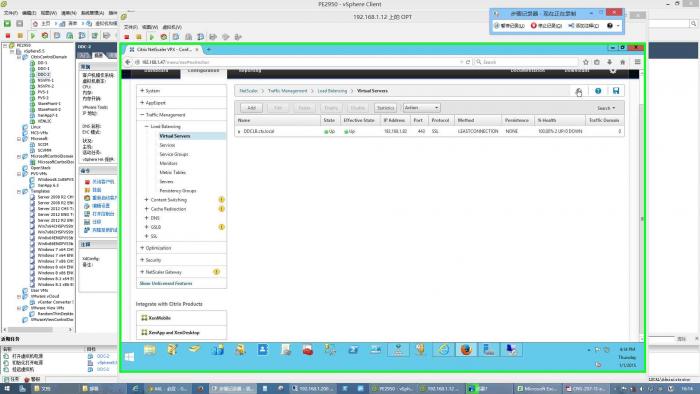Click the green power on icon in vSphere toolbar
This screenshot has width=700, height=394.
(33, 36)
